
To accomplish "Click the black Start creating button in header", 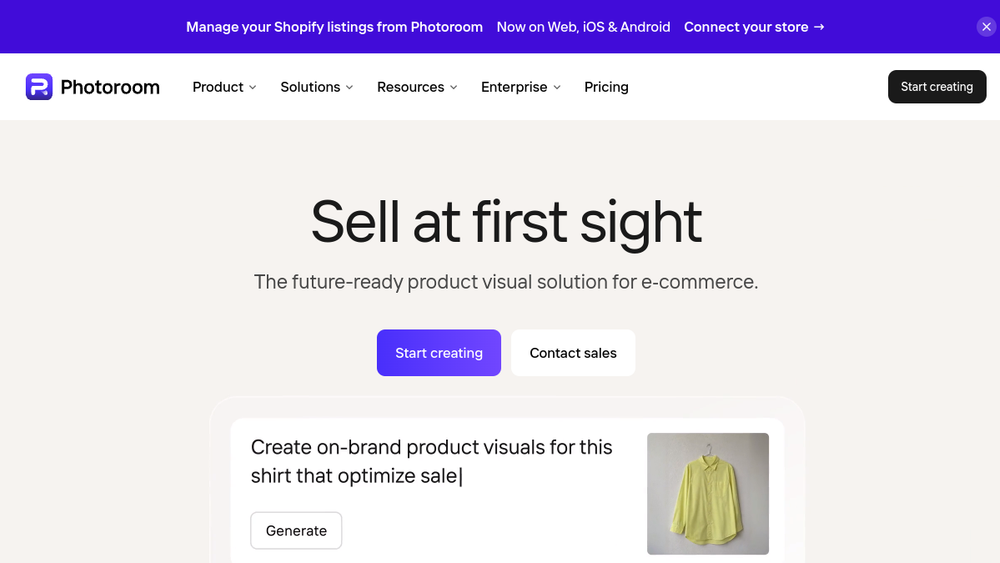I will pos(937,87).
